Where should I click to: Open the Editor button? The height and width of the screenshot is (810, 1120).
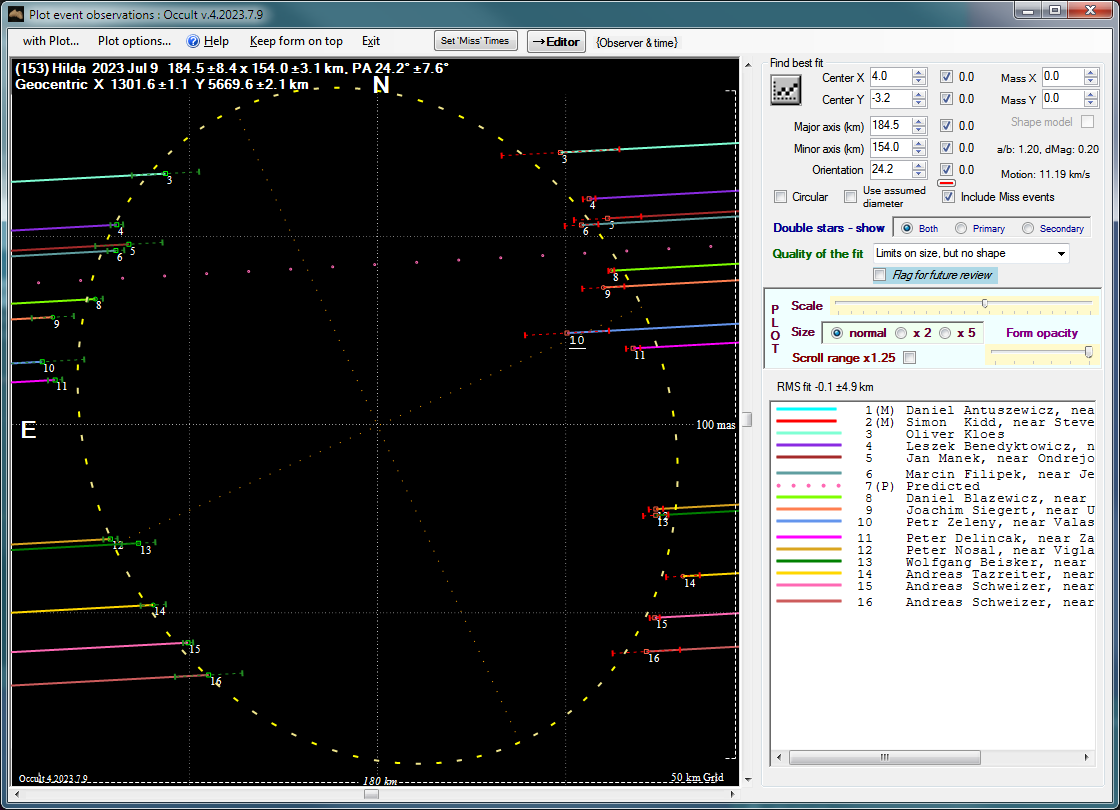[556, 41]
